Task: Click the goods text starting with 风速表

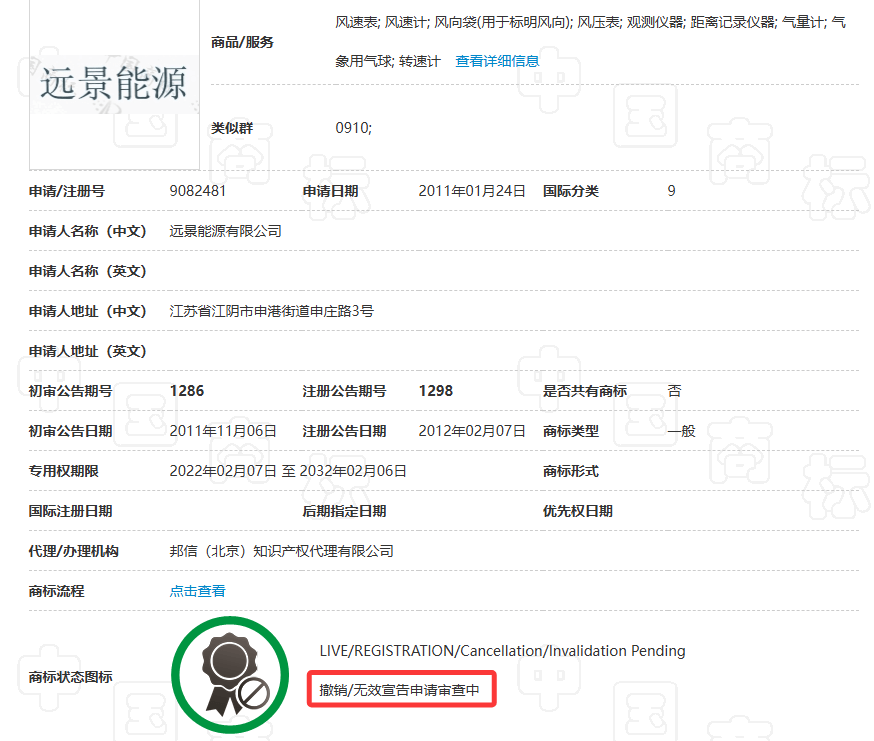Action: 591,42
